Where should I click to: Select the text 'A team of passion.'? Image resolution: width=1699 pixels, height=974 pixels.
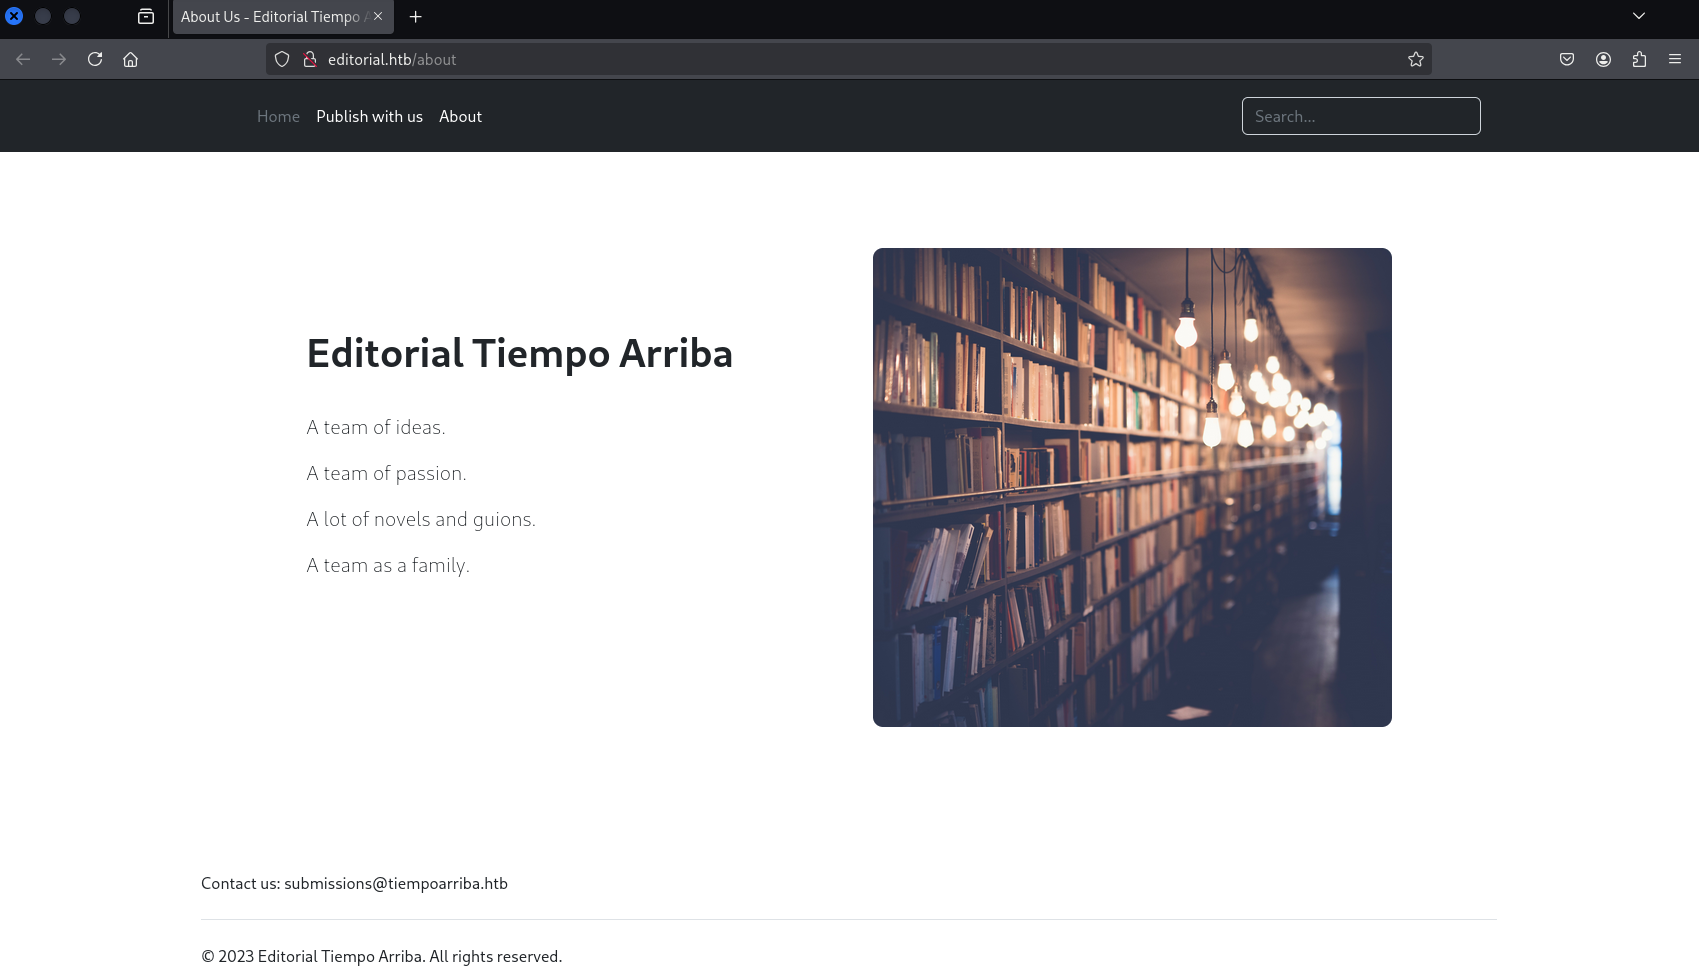click(x=386, y=474)
